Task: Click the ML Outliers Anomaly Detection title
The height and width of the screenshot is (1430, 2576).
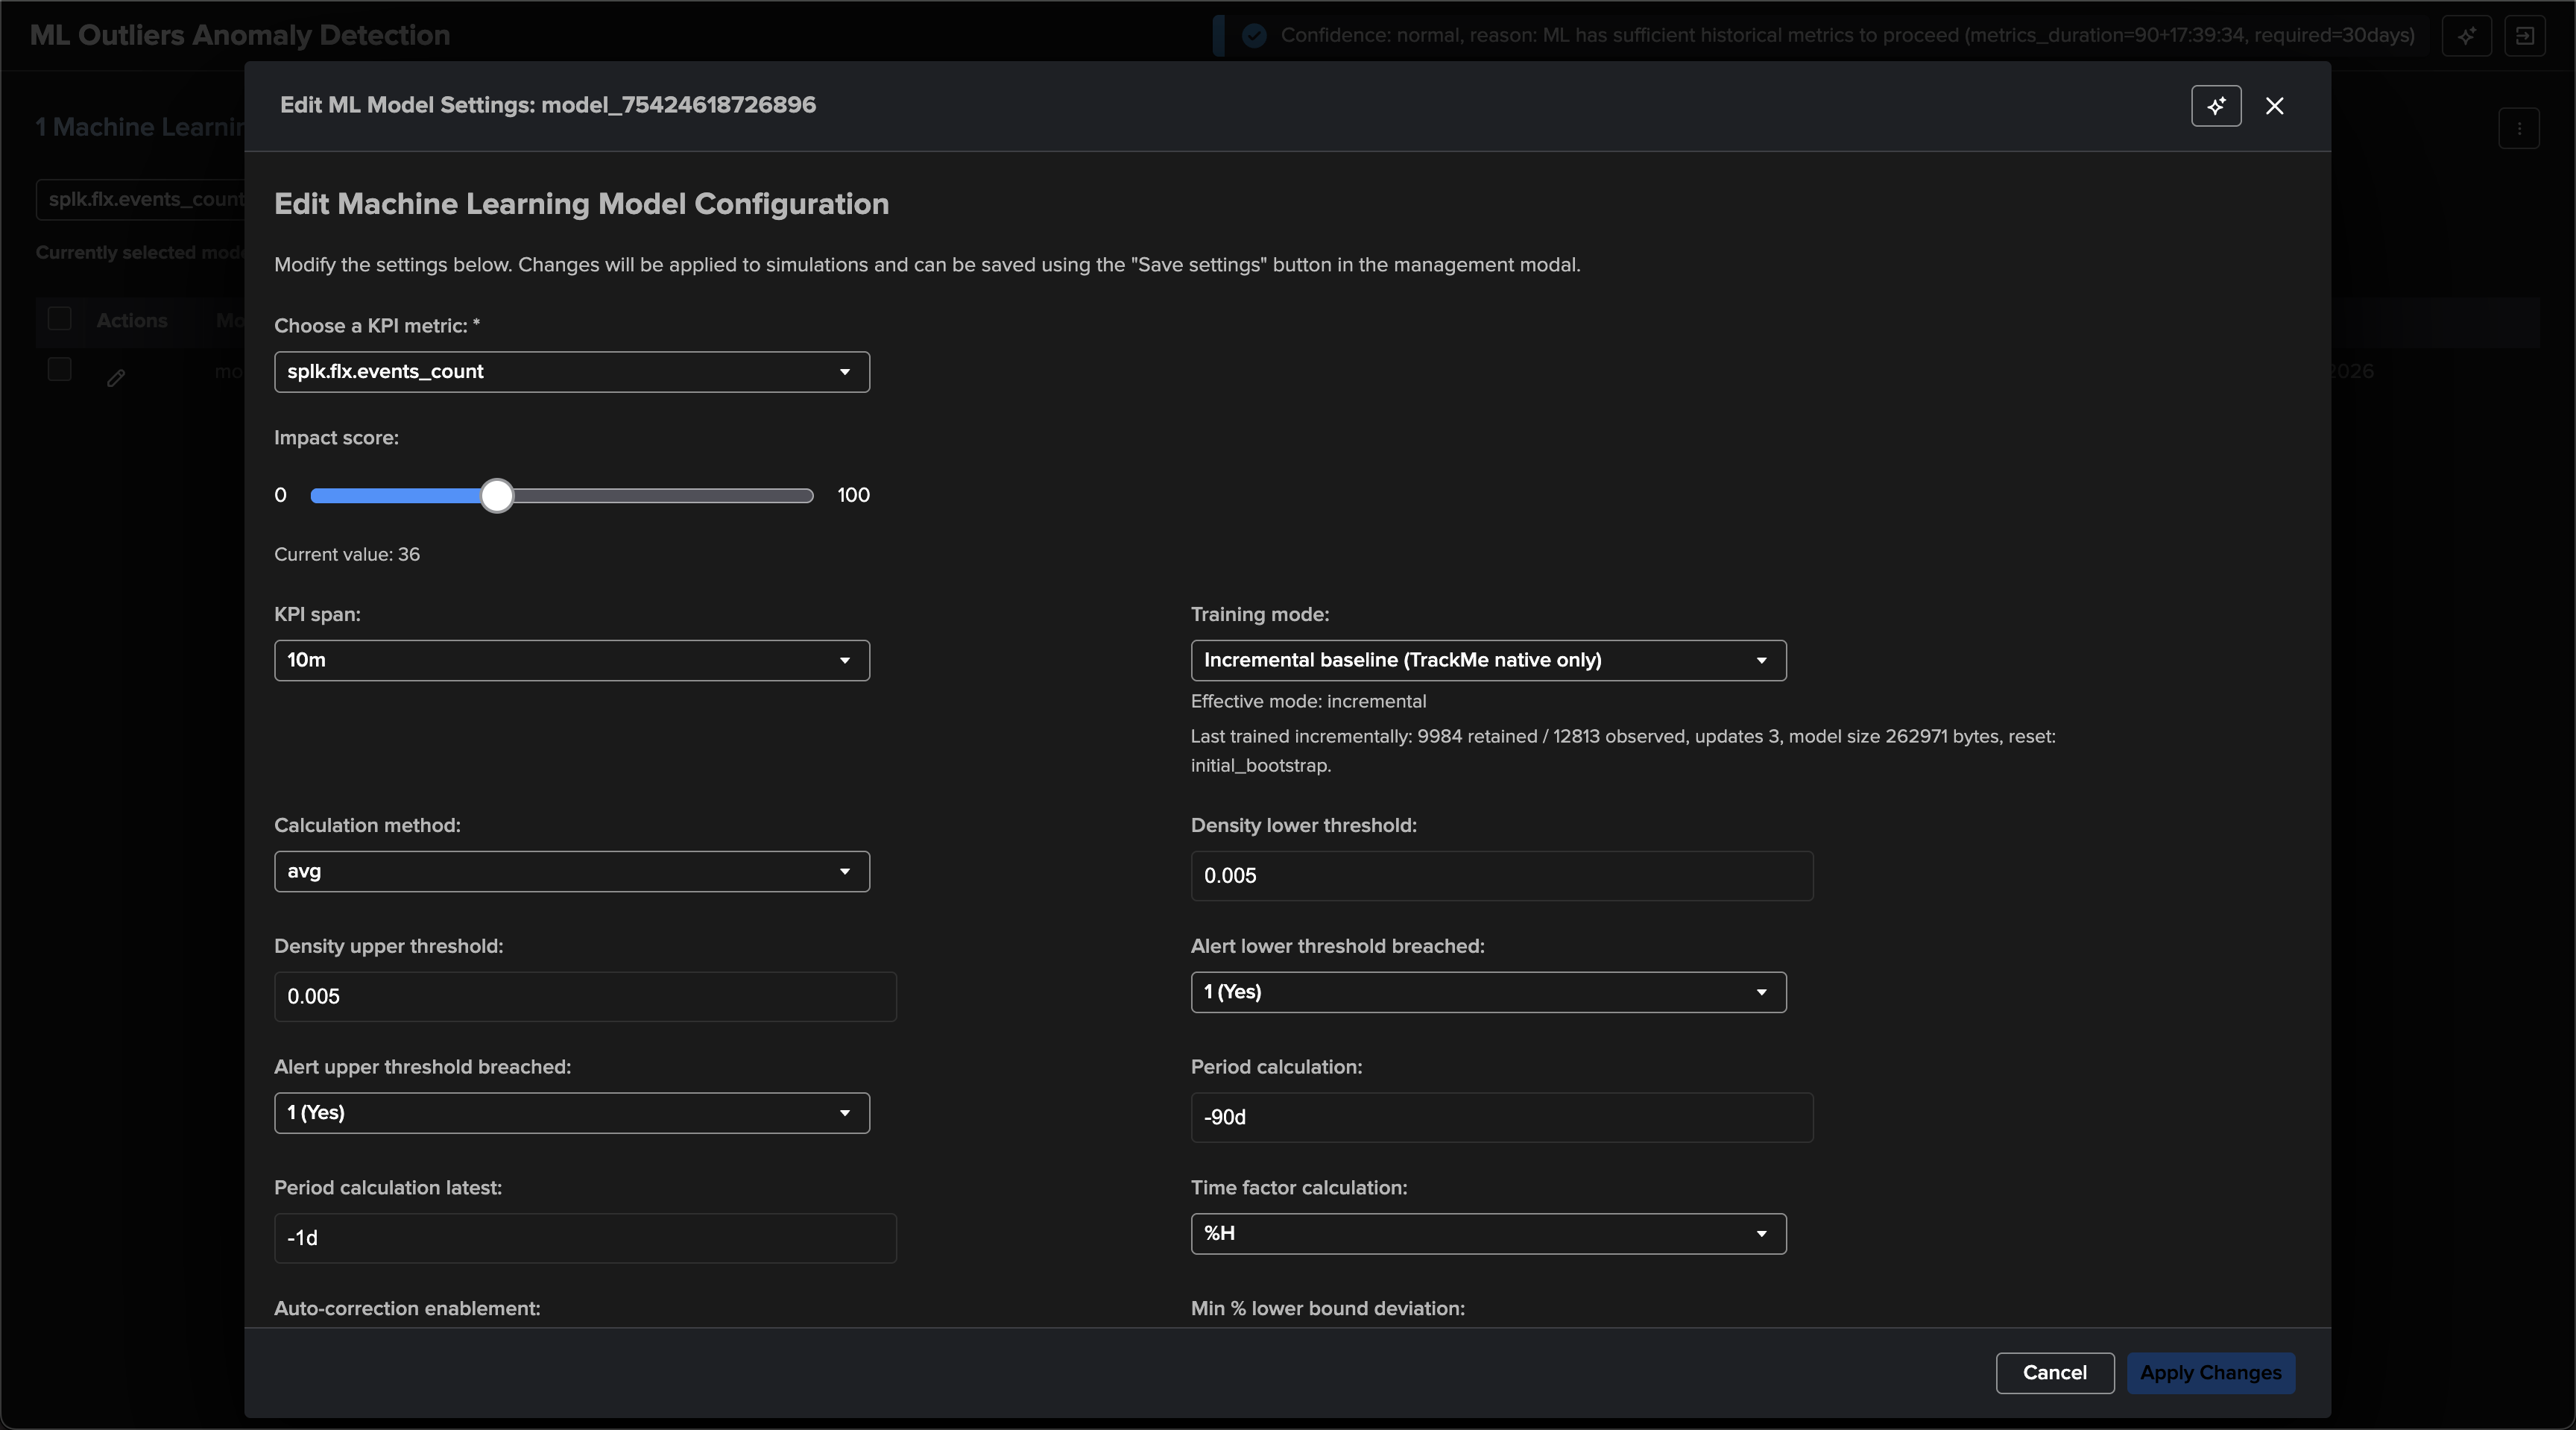Action: point(240,36)
